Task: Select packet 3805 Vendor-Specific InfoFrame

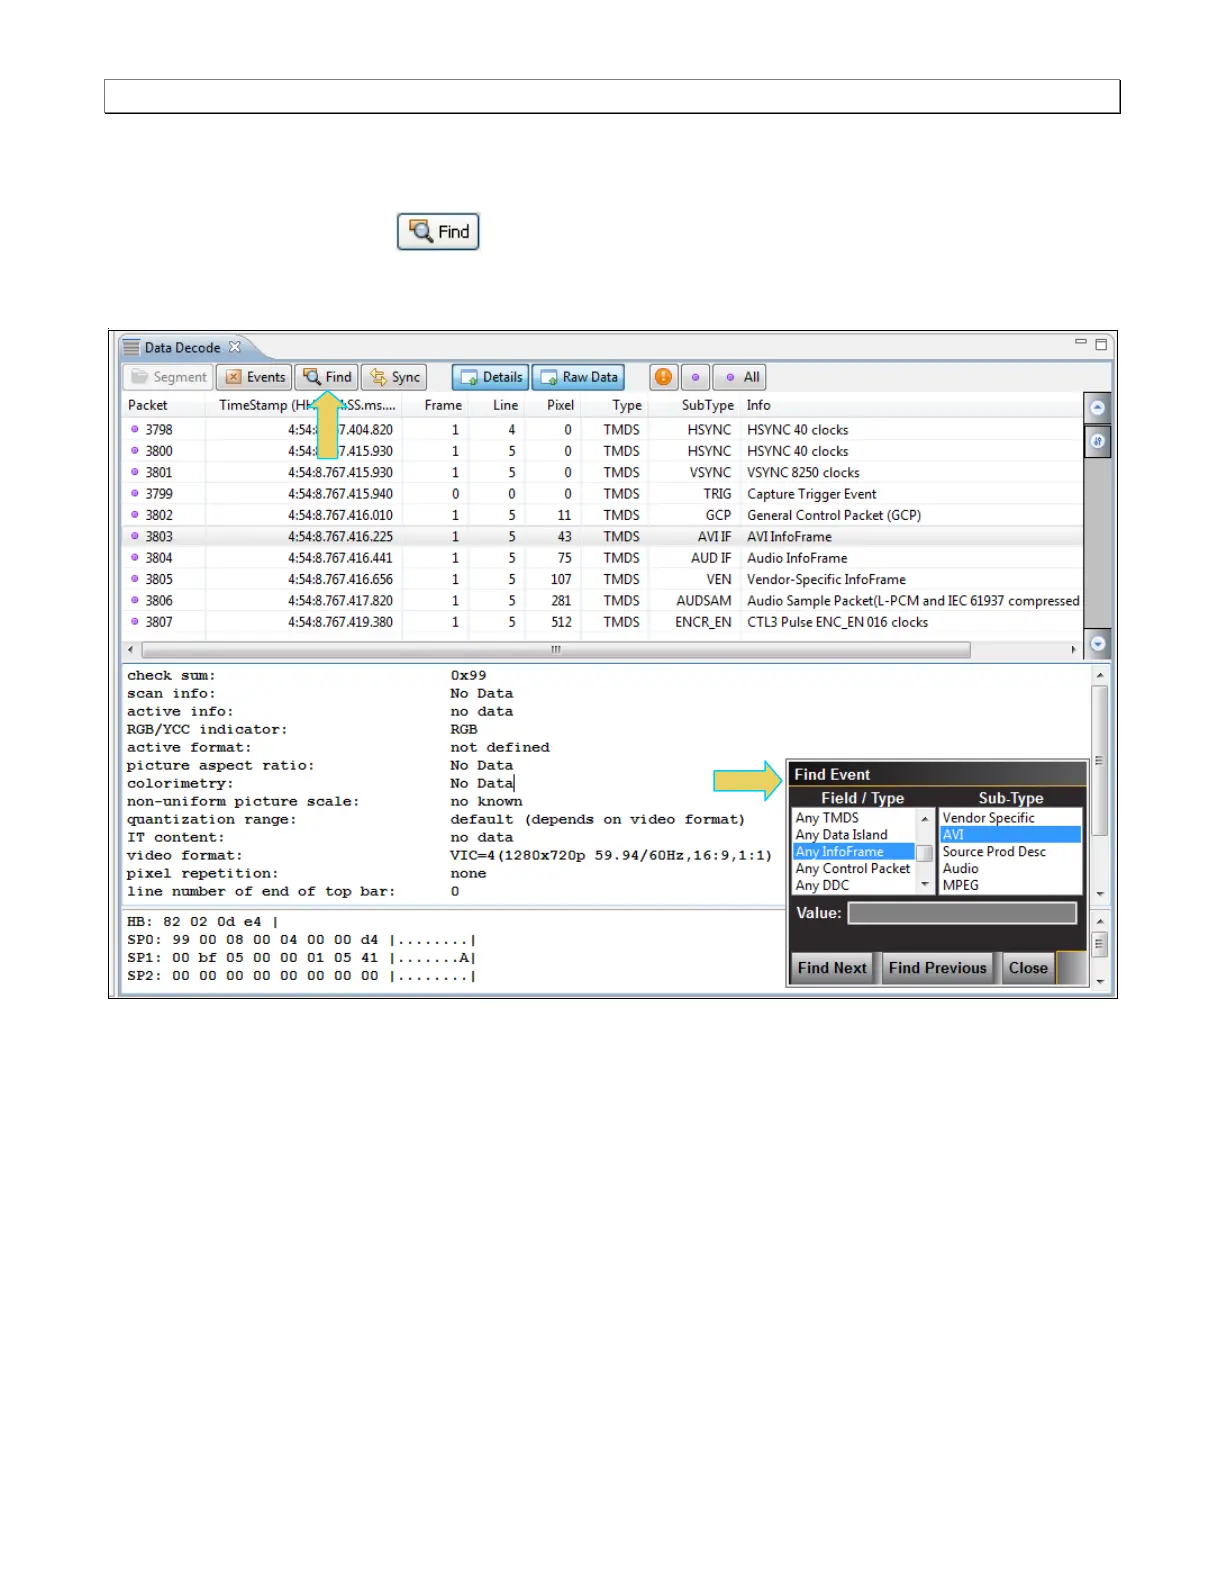Action: click(603, 579)
